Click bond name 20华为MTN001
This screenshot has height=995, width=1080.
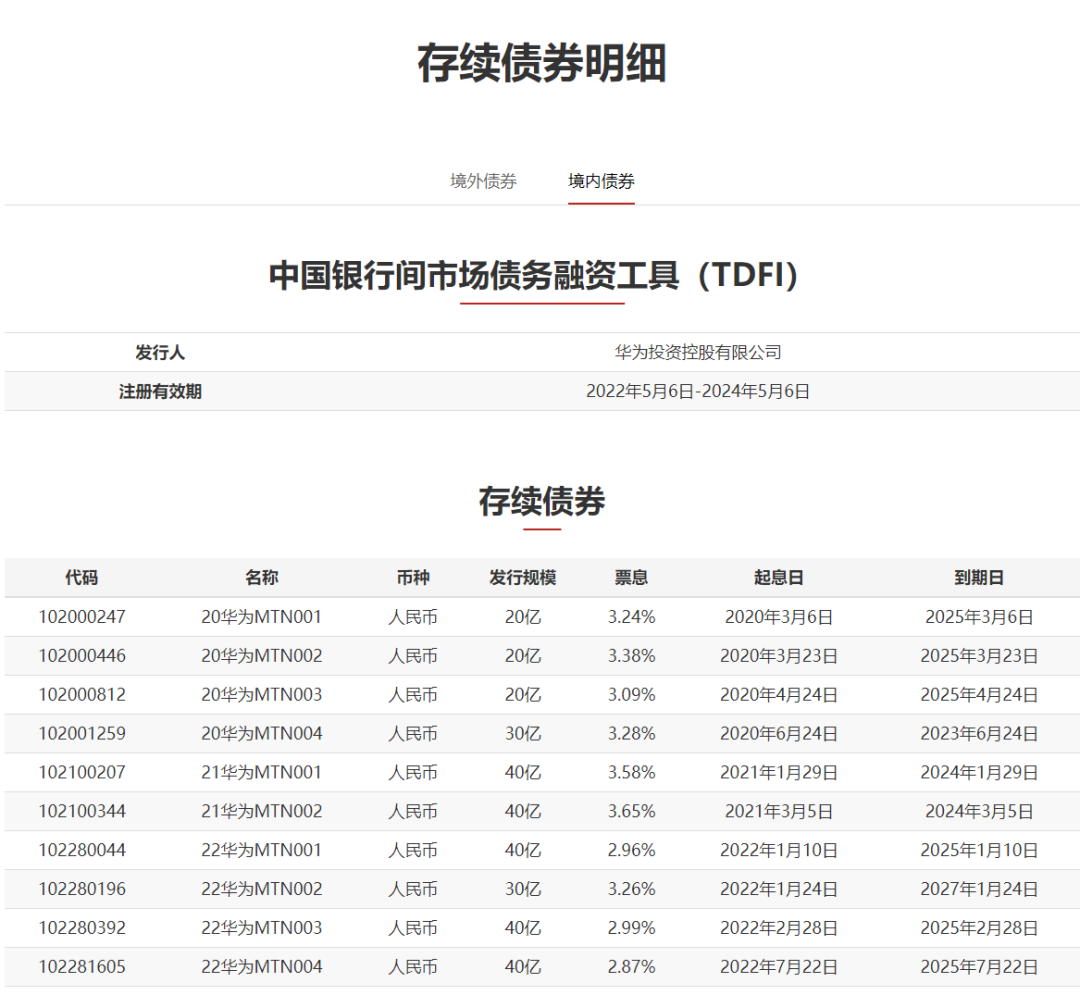pos(262,617)
